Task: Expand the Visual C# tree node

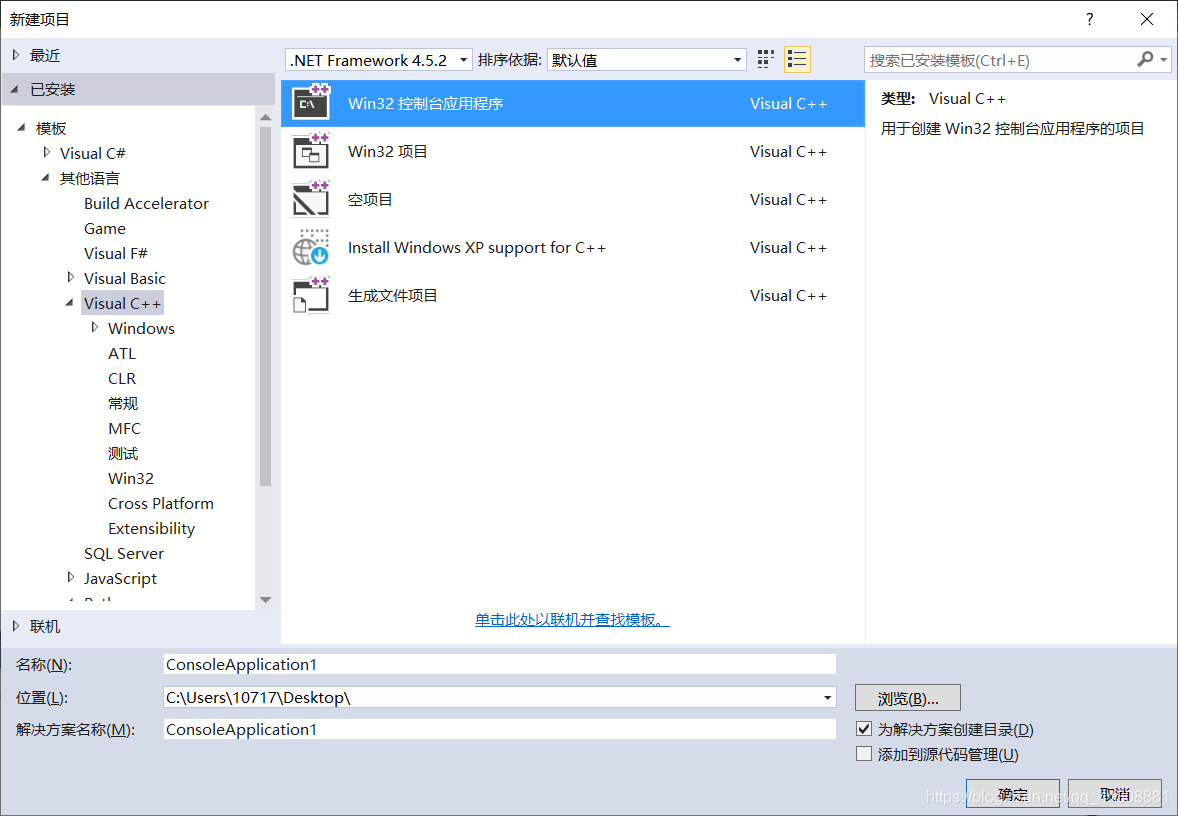Action: coord(47,153)
